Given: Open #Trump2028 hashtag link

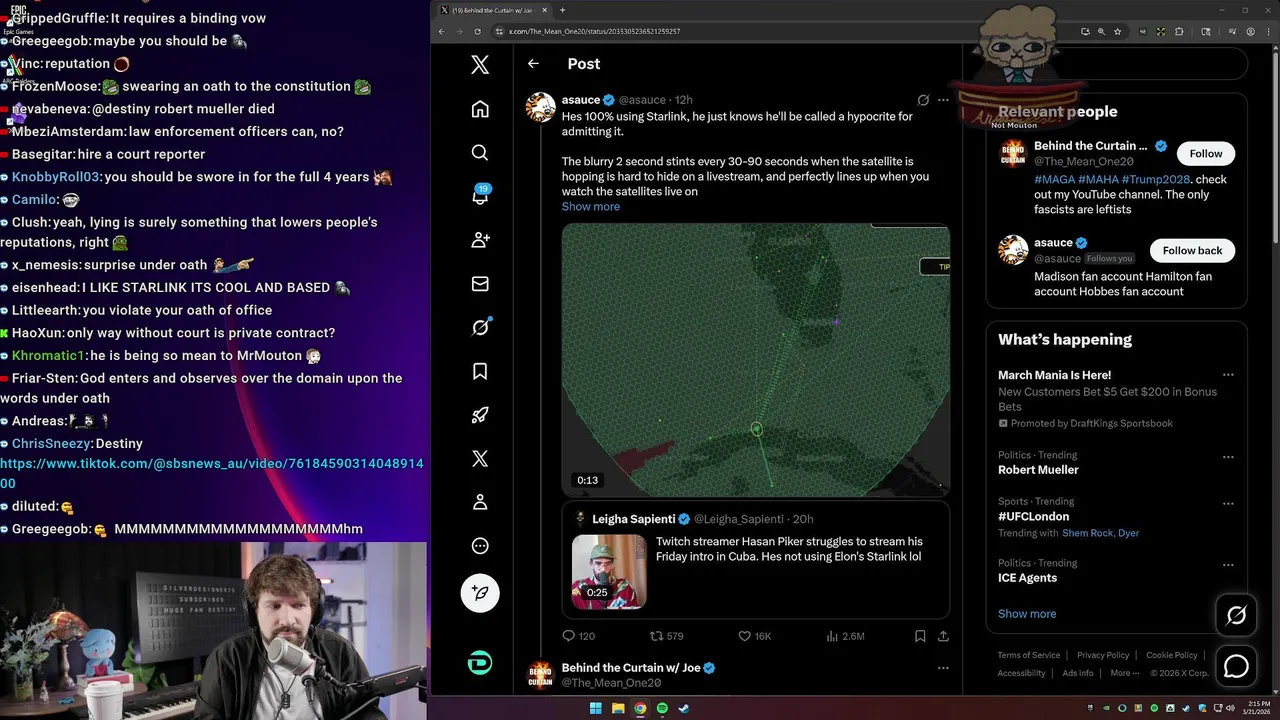Looking at the screenshot, I should (x=1156, y=180).
